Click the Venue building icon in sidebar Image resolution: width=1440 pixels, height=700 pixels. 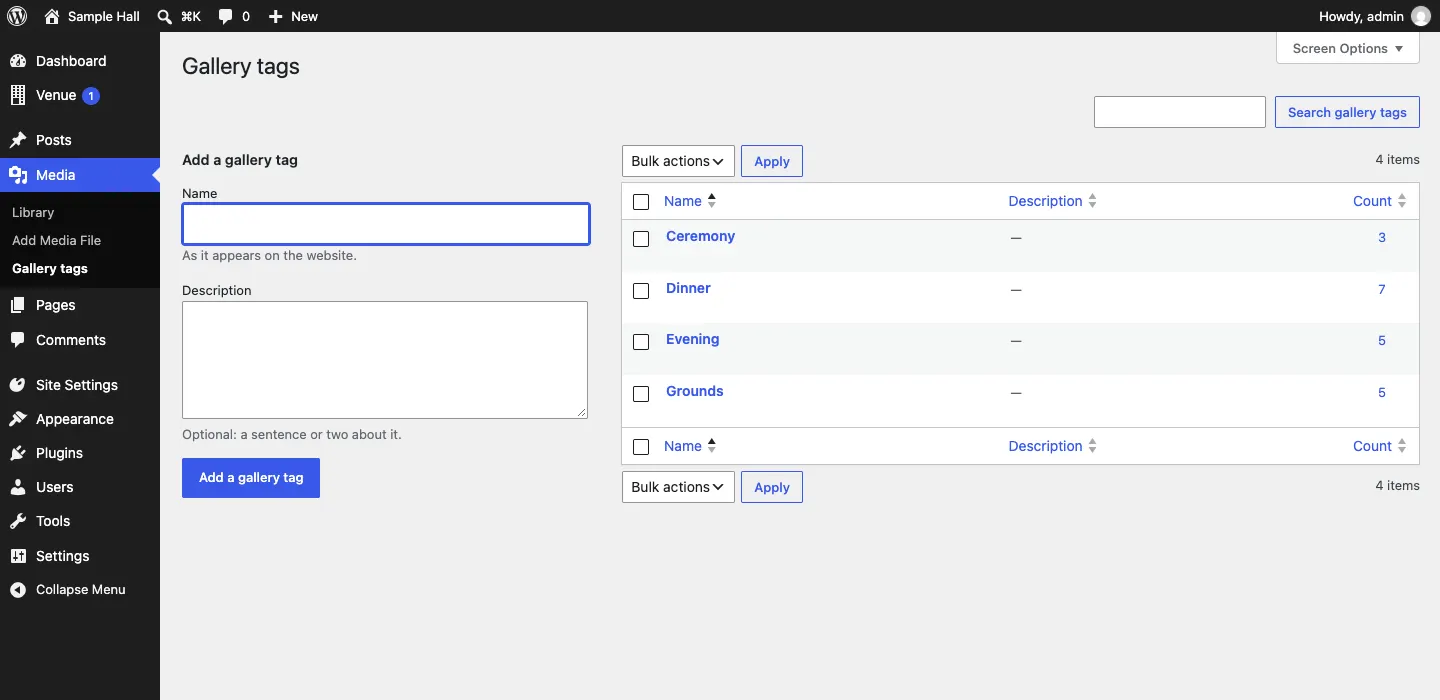click(x=18, y=95)
